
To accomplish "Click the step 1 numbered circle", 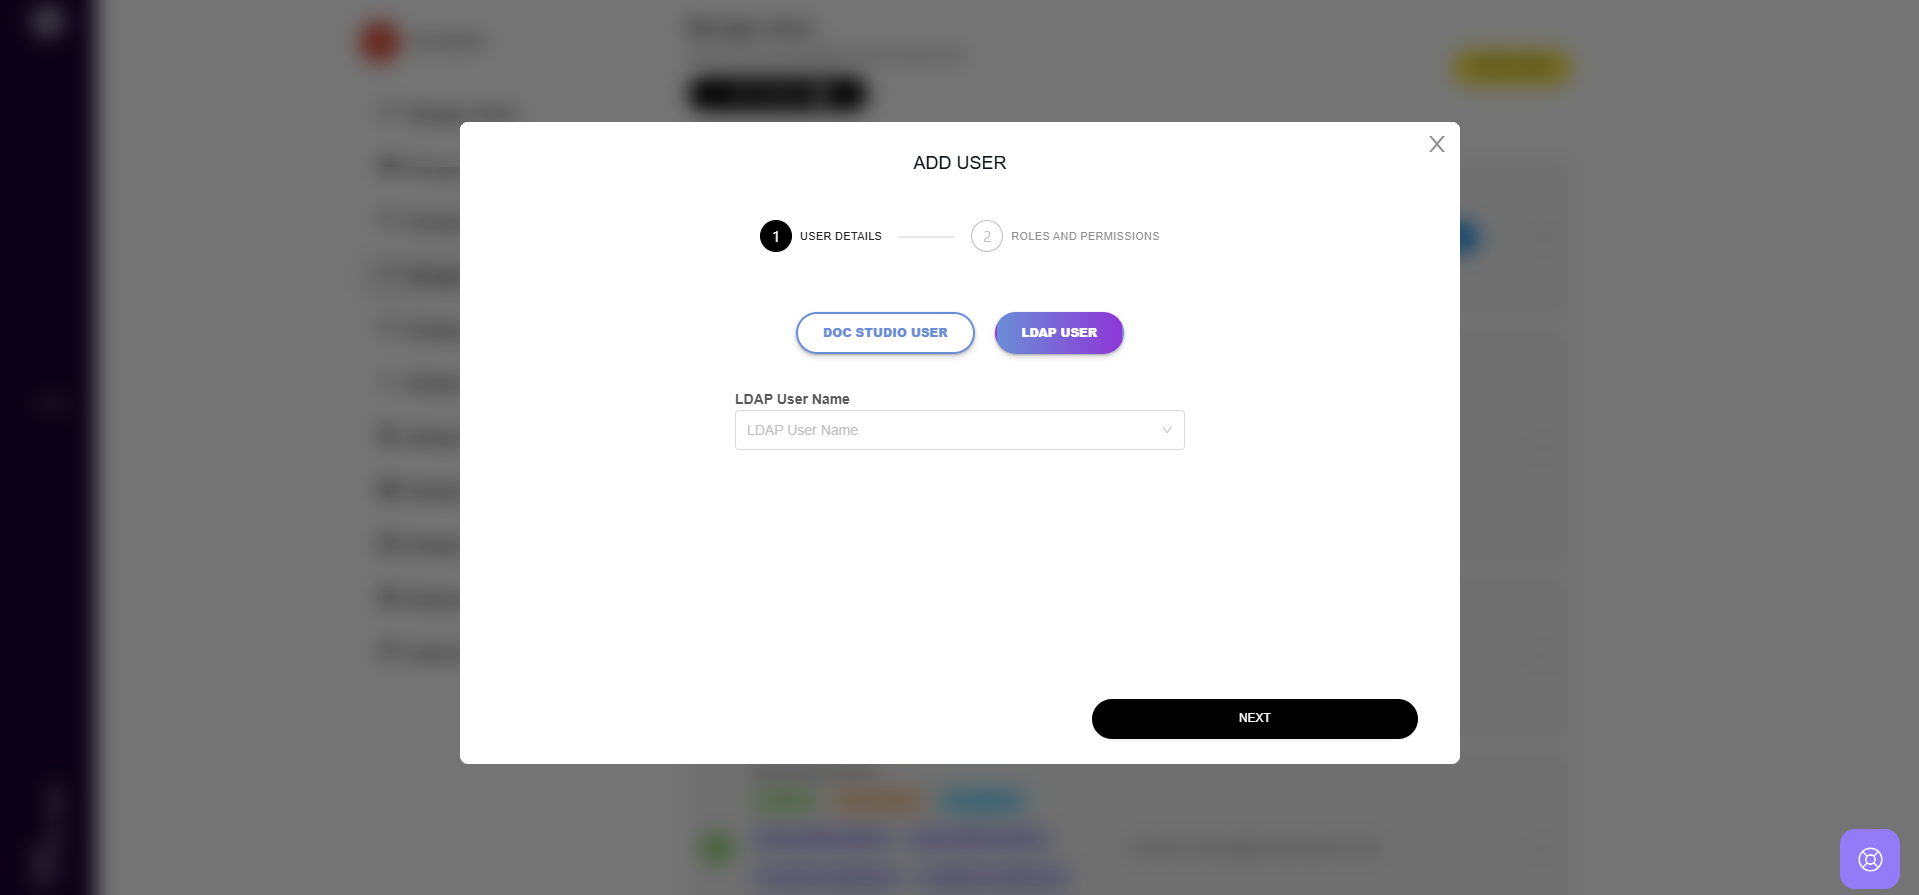I will click(775, 236).
